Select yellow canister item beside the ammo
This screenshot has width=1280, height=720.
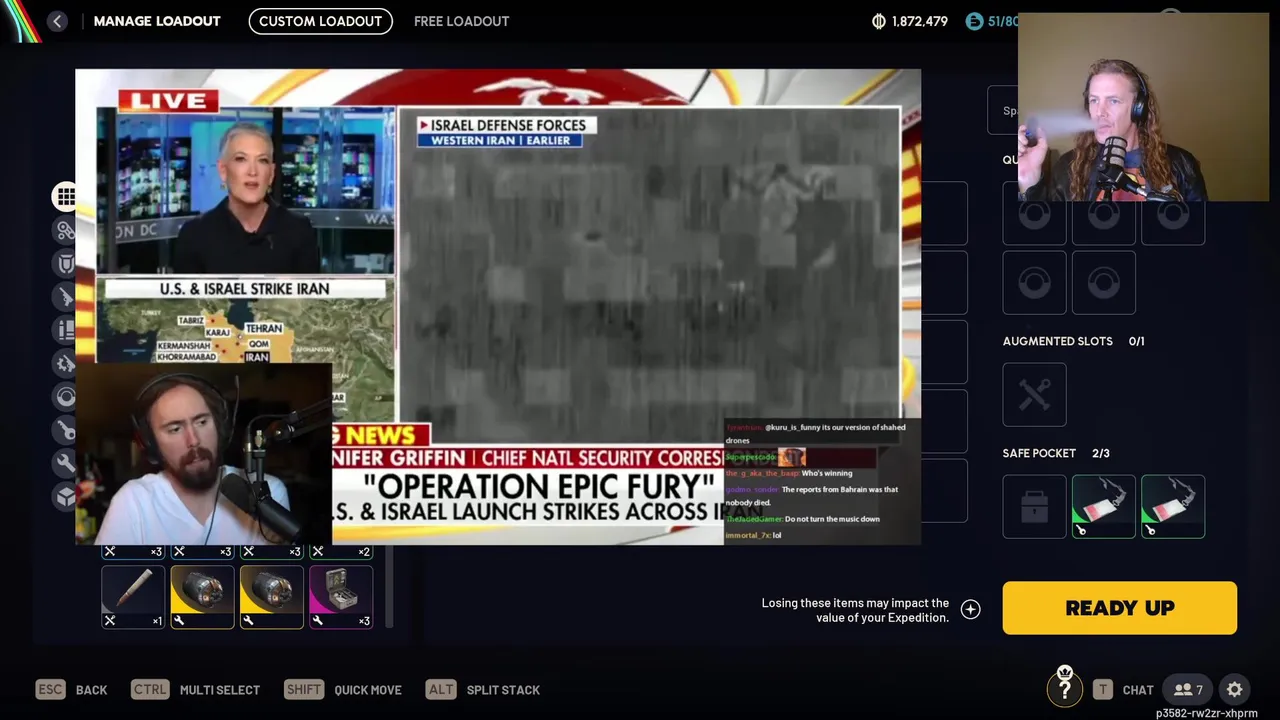(202, 597)
